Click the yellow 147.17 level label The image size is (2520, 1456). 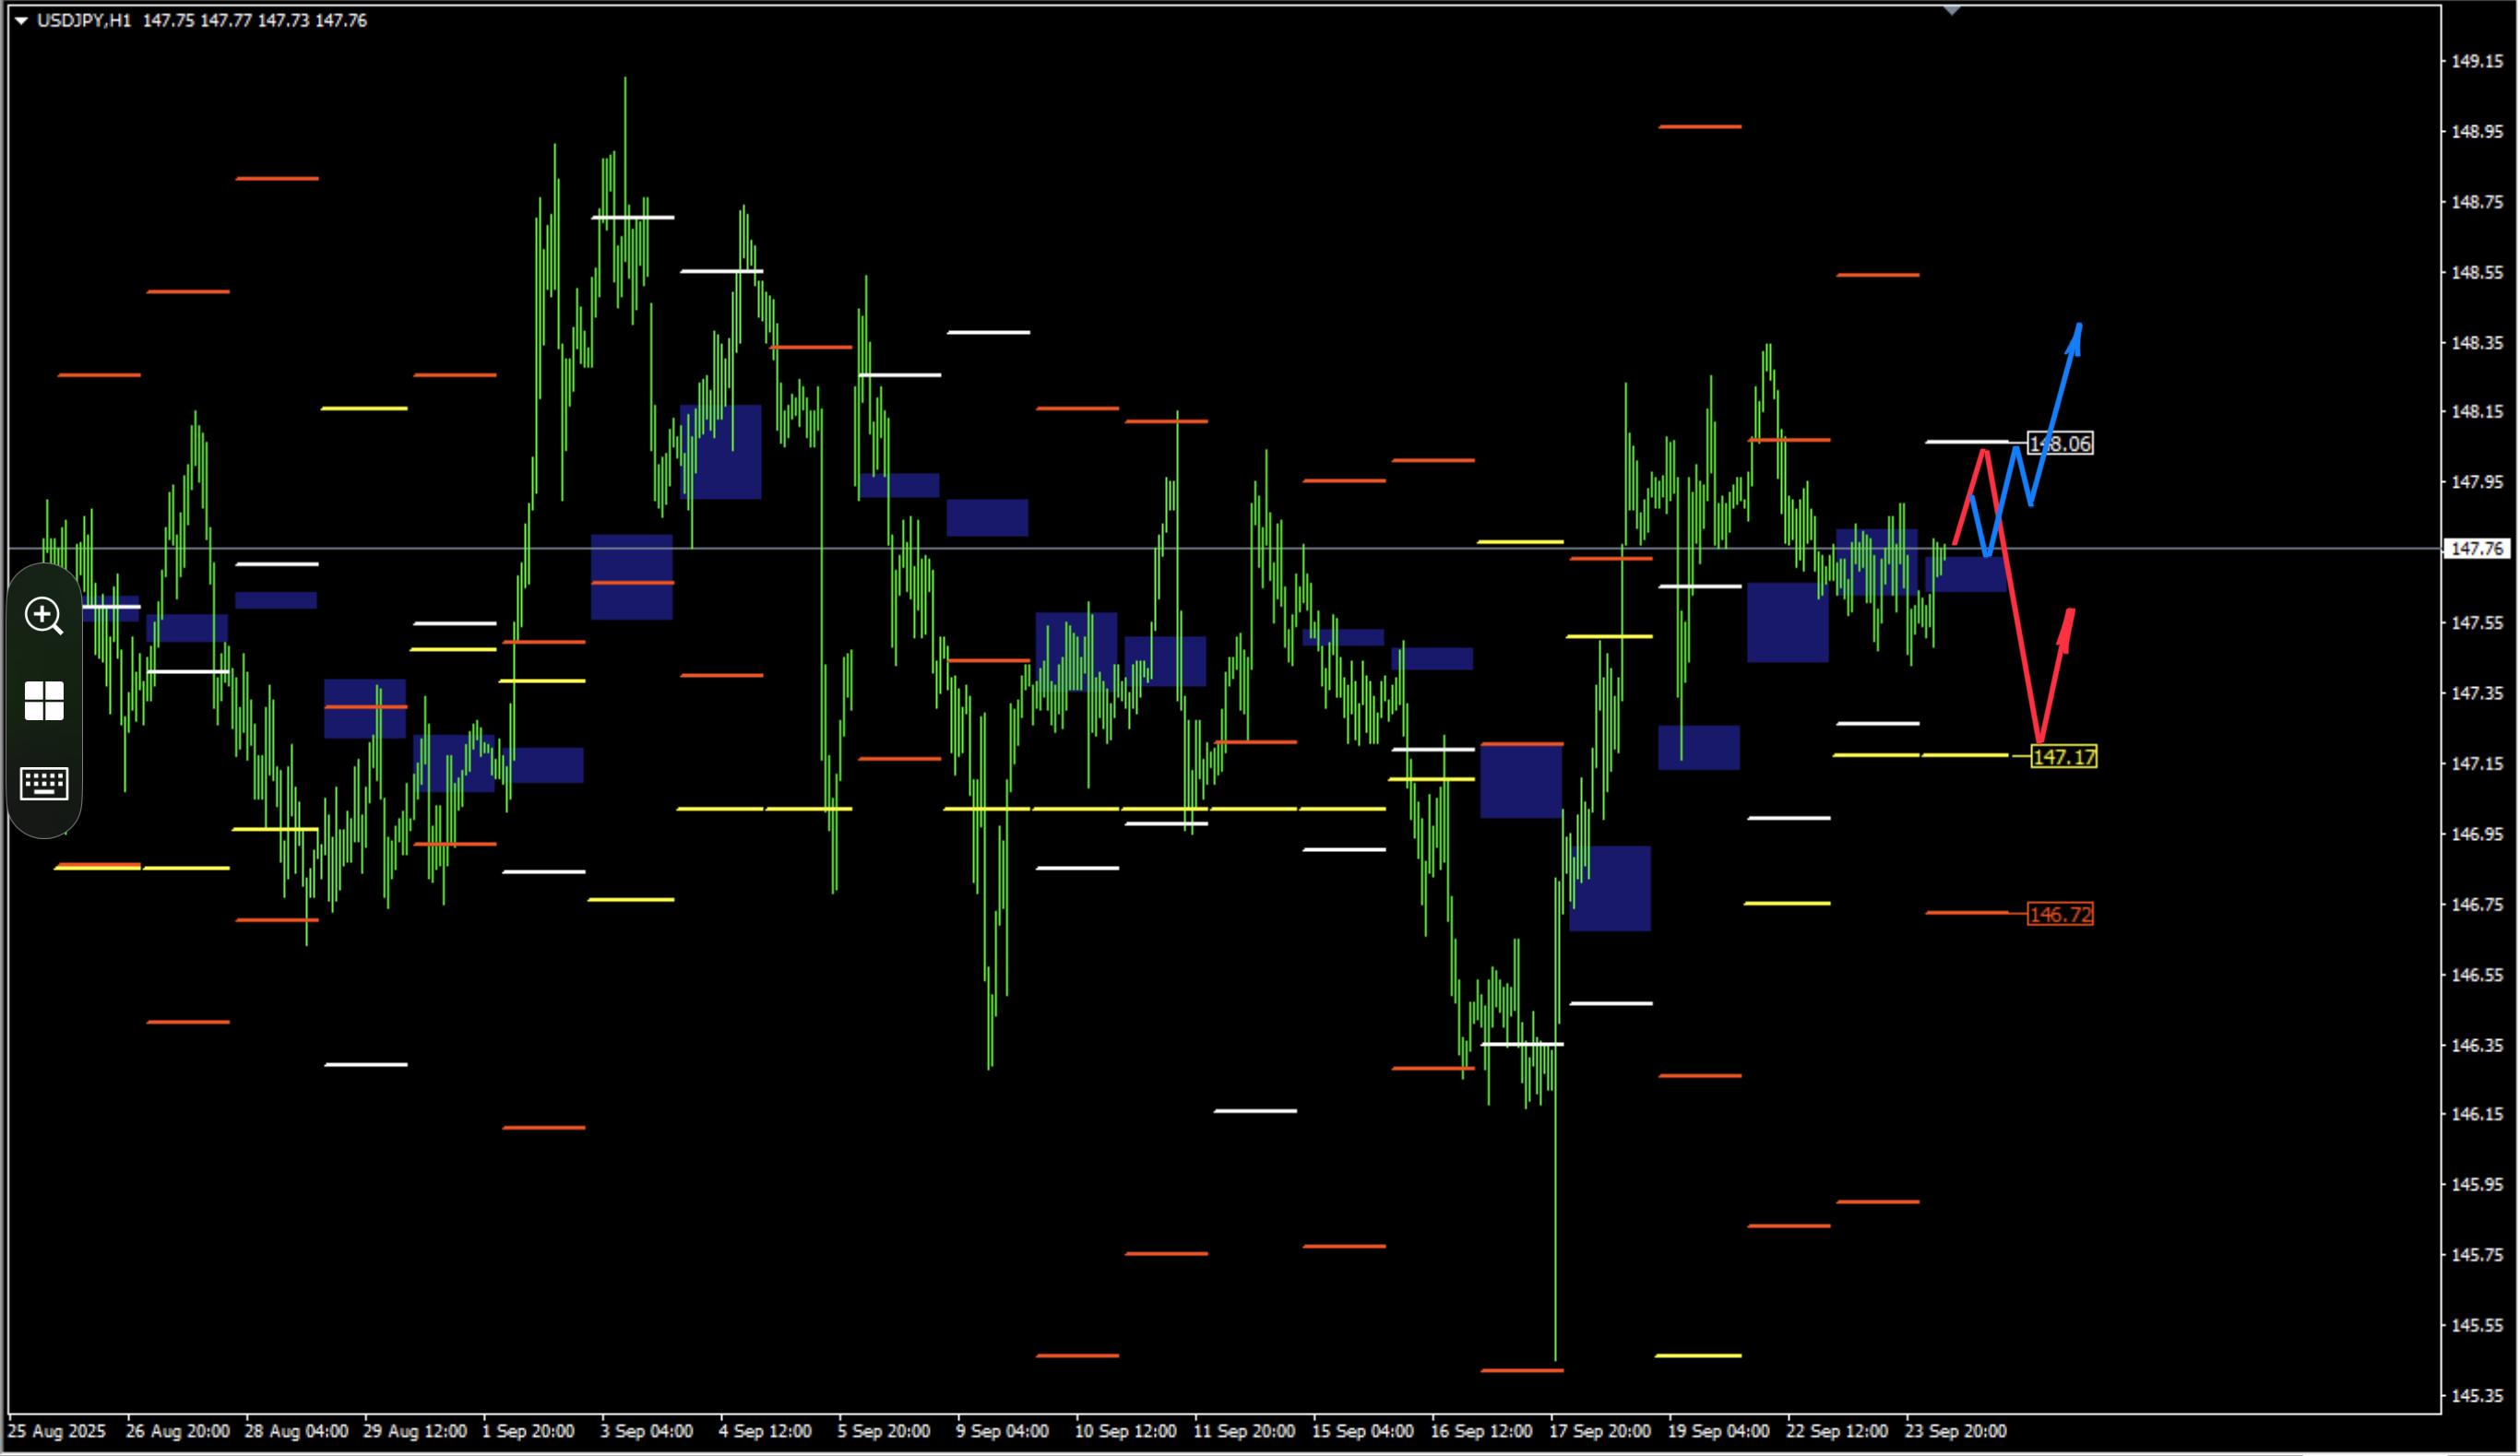pyautogui.click(x=2064, y=757)
